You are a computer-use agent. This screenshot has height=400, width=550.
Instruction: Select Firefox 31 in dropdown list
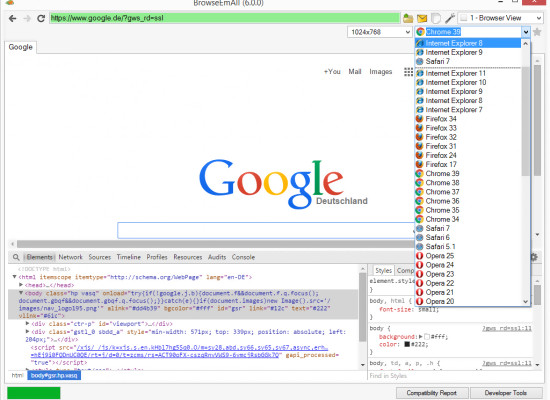coord(468,146)
